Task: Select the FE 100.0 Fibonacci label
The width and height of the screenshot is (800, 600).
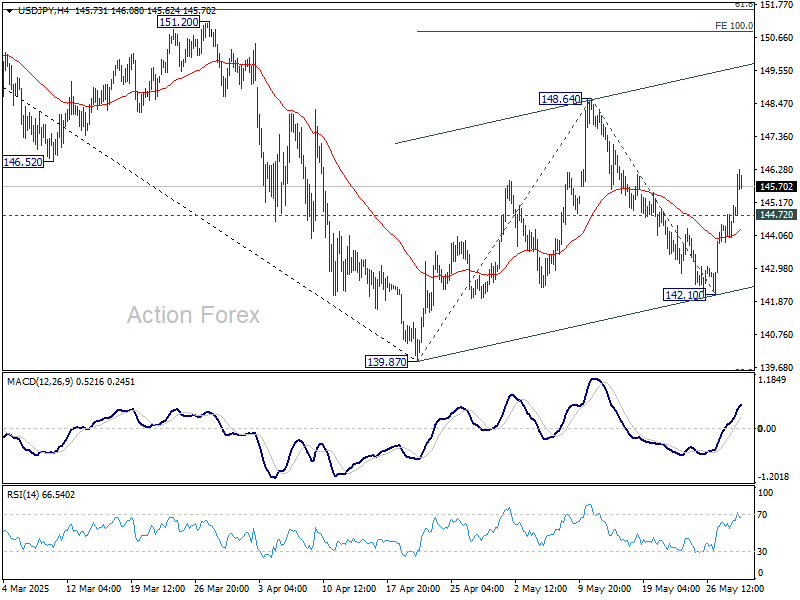Action: tap(734, 26)
